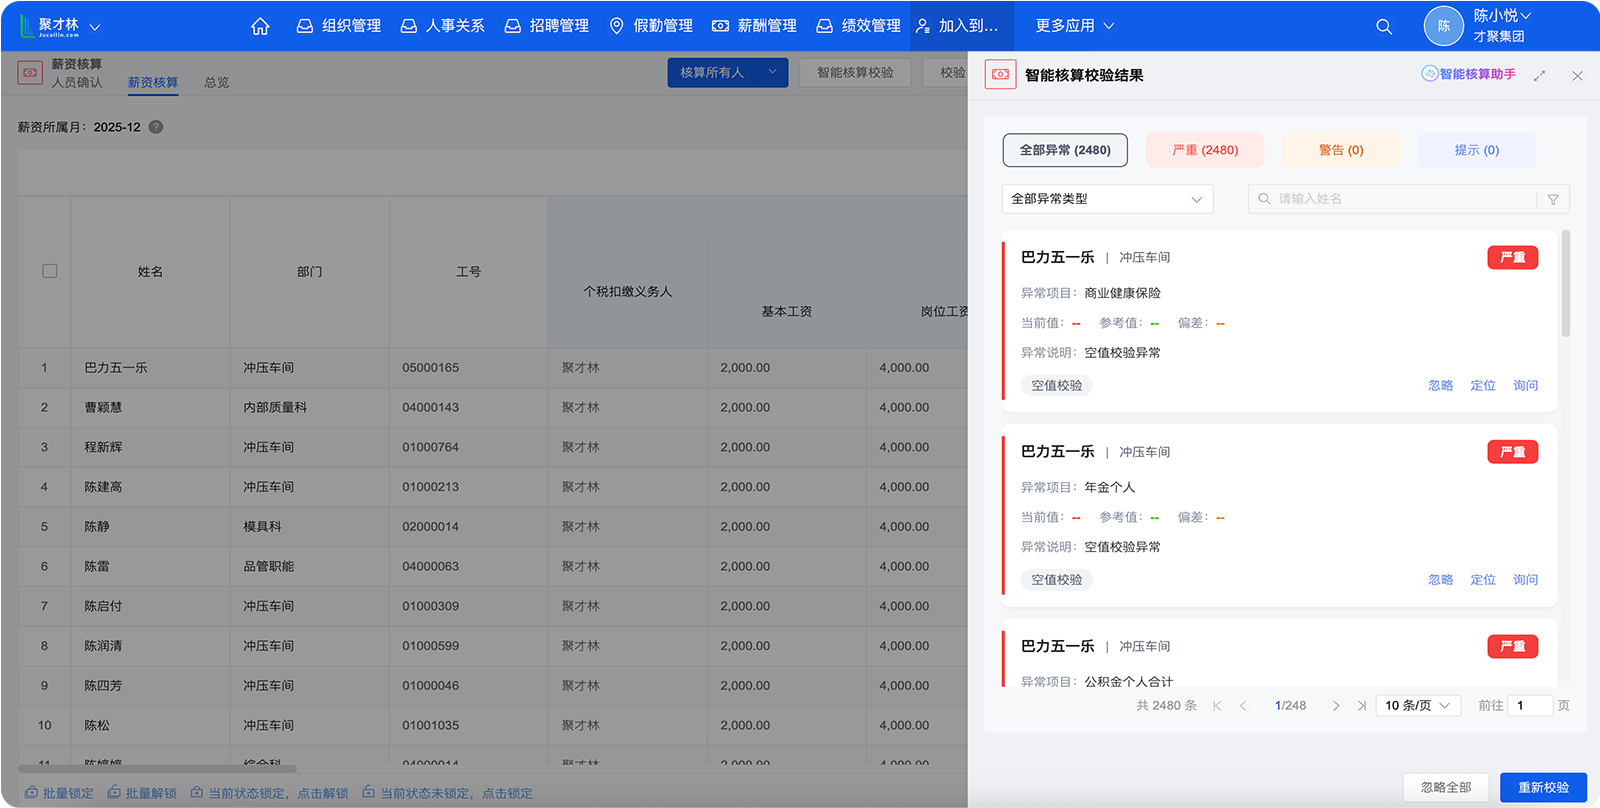Click the 加入到… person icon in navigation

(x=922, y=26)
